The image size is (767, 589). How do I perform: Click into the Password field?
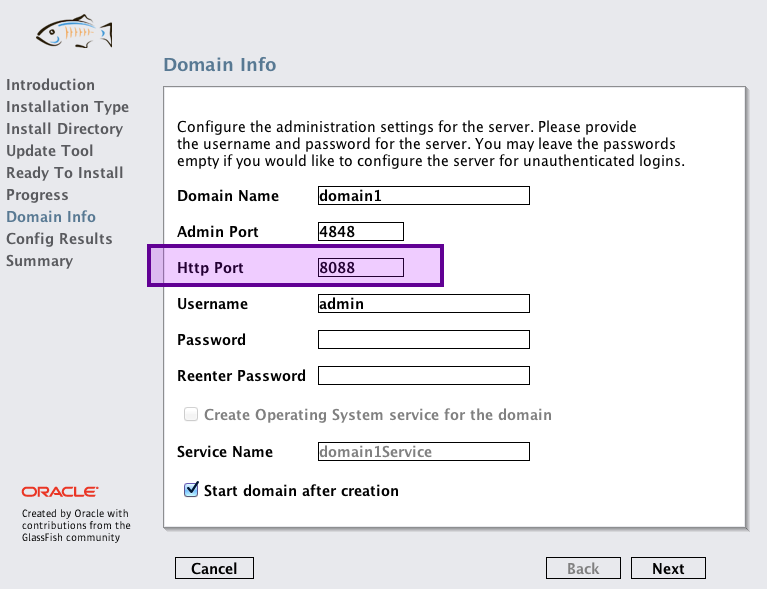tap(423, 340)
